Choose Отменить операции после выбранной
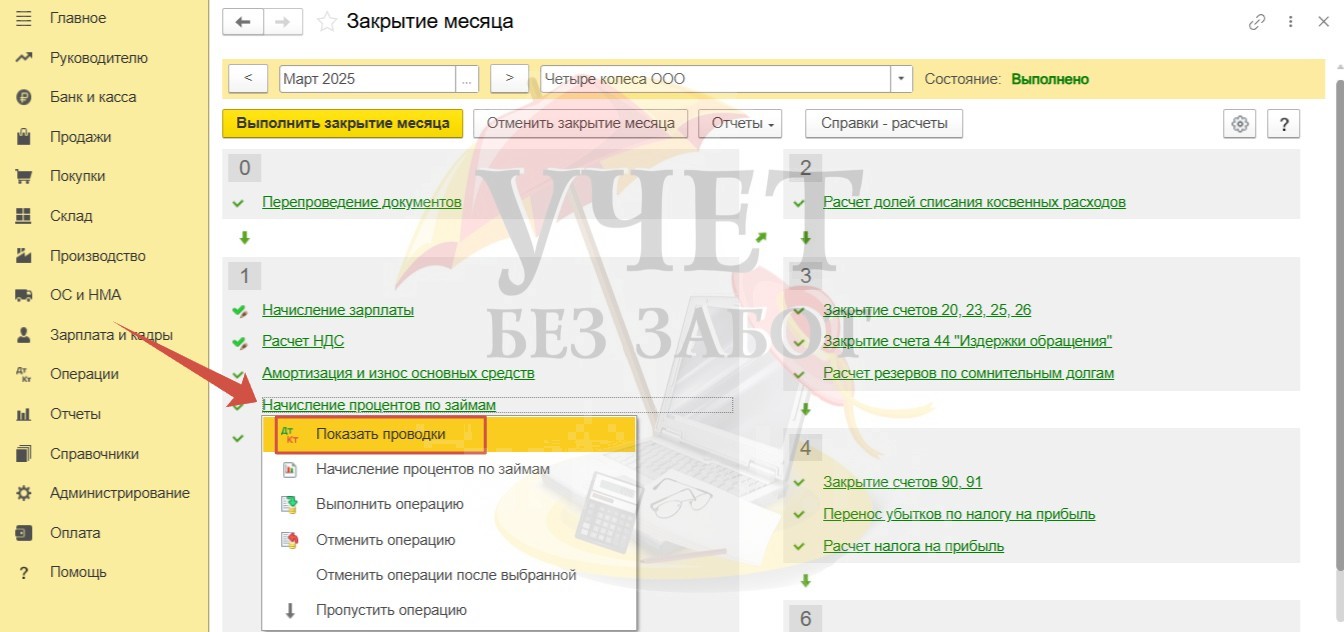 click(x=449, y=575)
